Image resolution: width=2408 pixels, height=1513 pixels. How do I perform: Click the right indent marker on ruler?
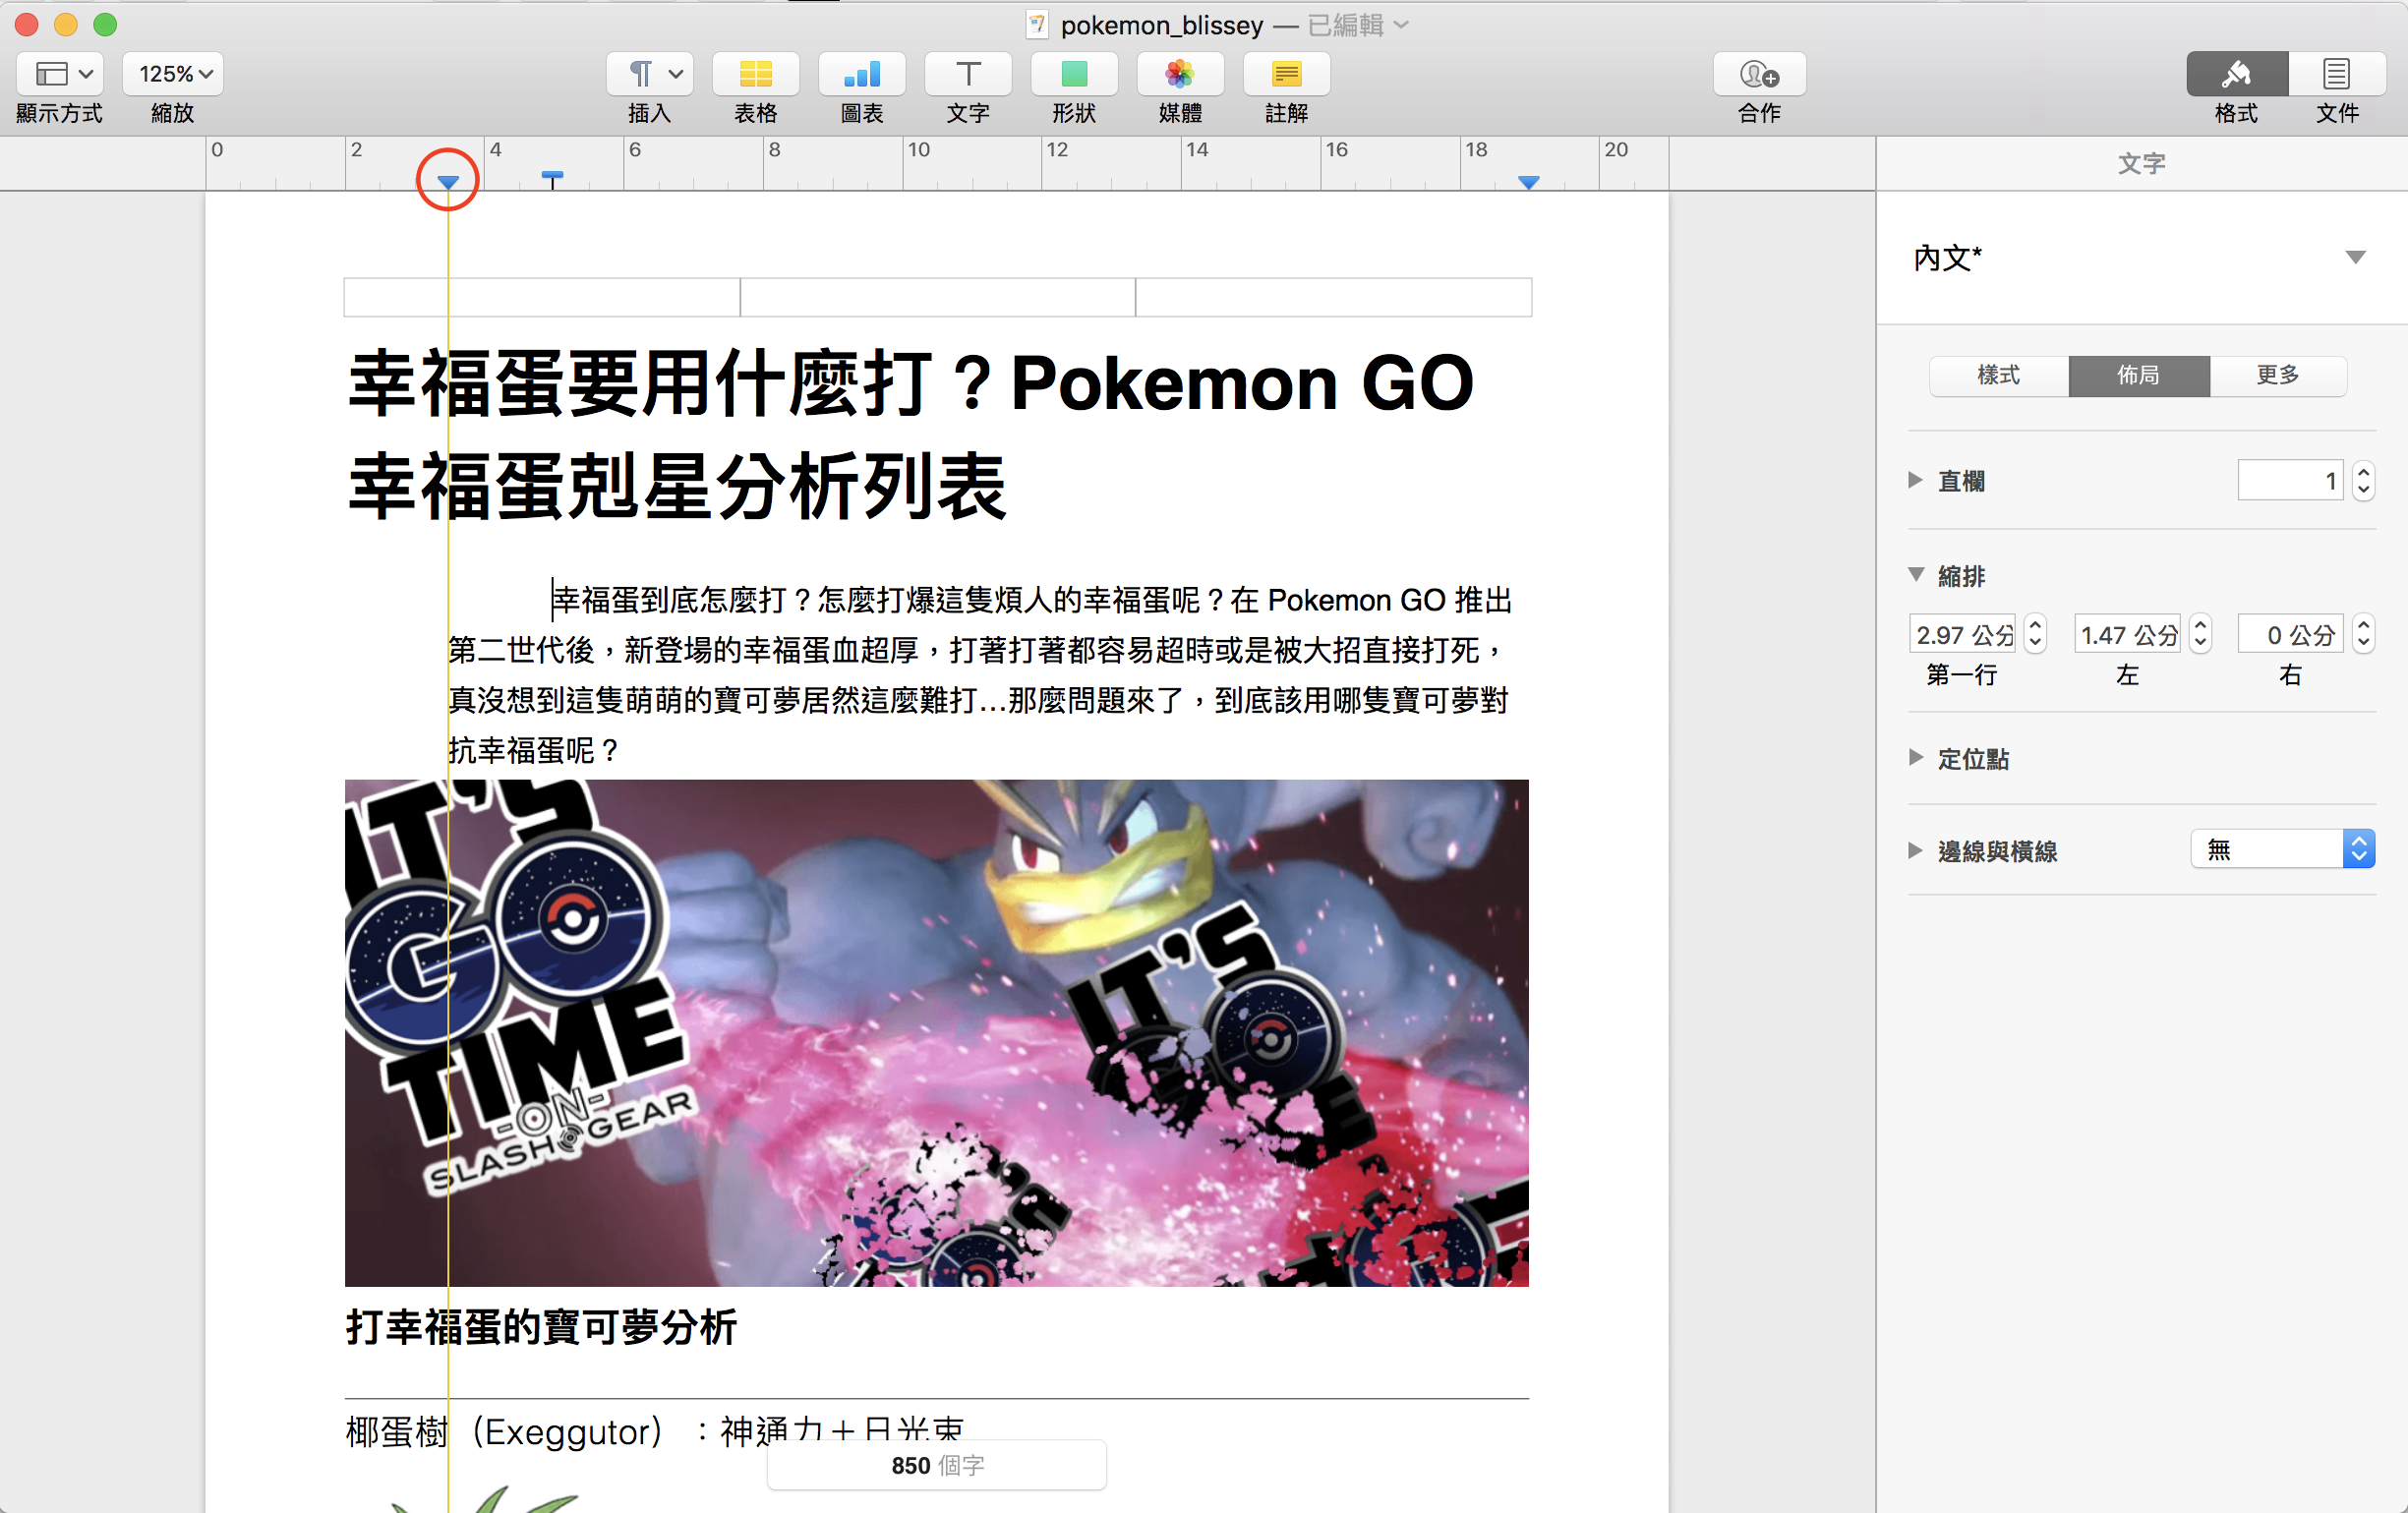(1528, 182)
